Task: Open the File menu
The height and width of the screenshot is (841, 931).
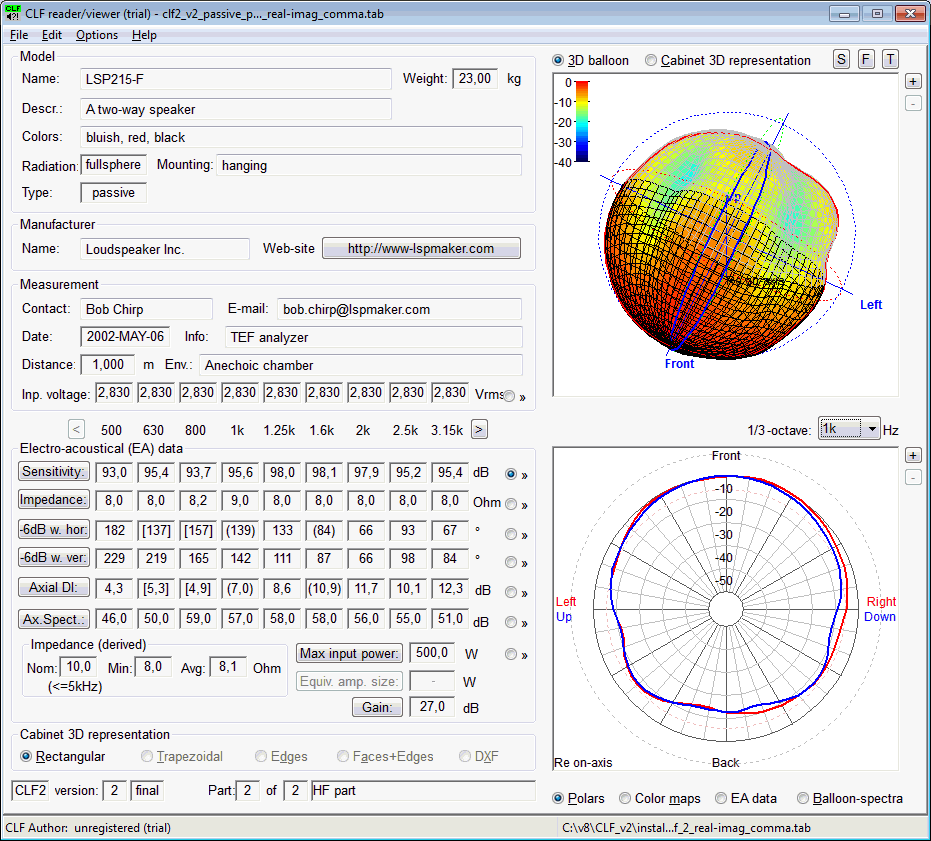Action: point(19,35)
